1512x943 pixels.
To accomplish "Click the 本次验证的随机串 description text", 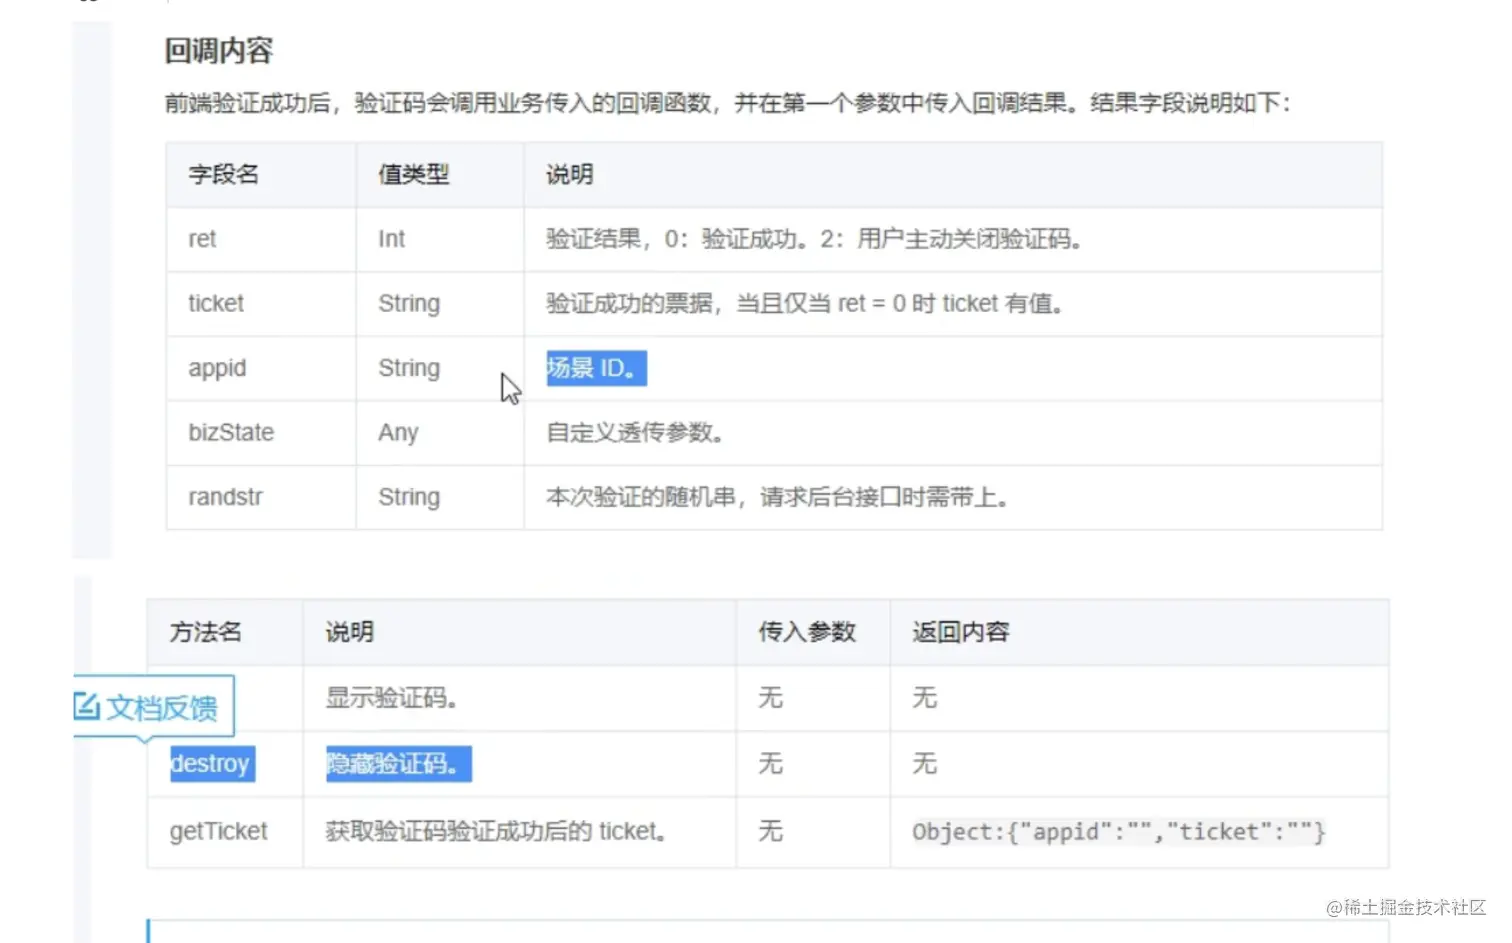I will tap(777, 497).
